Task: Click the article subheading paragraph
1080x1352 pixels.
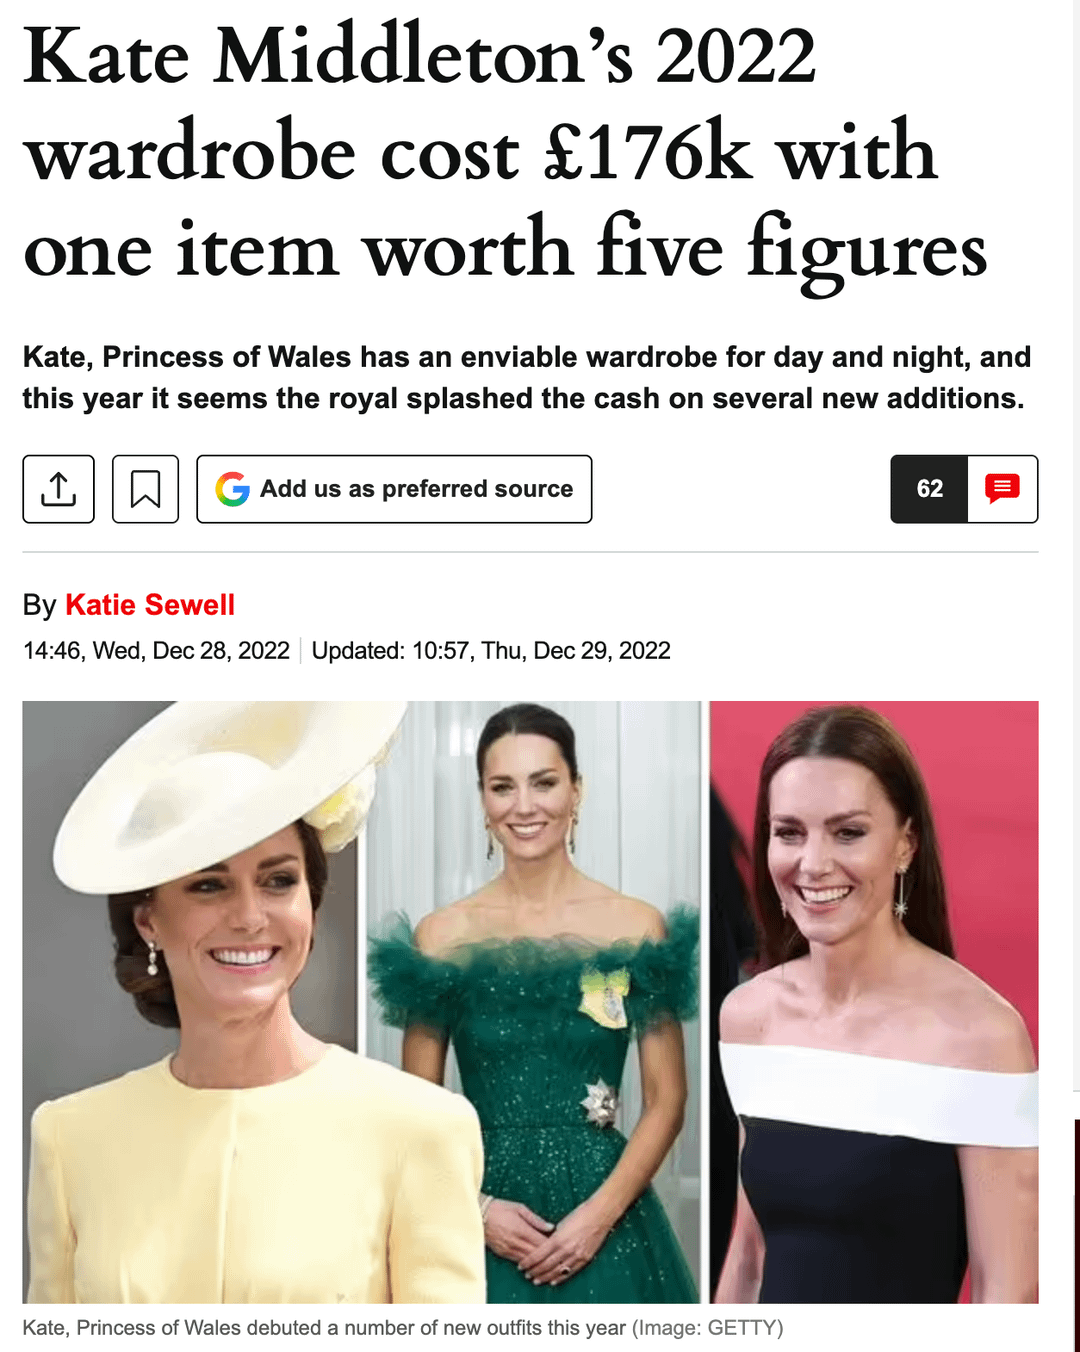Action: point(527,378)
